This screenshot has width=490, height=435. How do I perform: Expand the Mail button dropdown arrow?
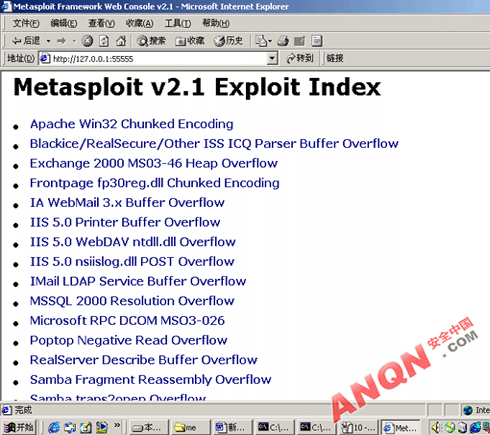coord(270,41)
